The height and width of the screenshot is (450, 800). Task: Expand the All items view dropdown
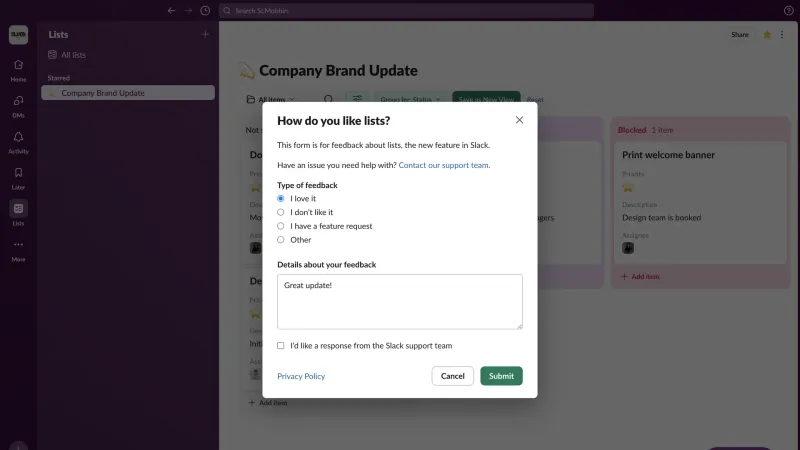click(271, 99)
